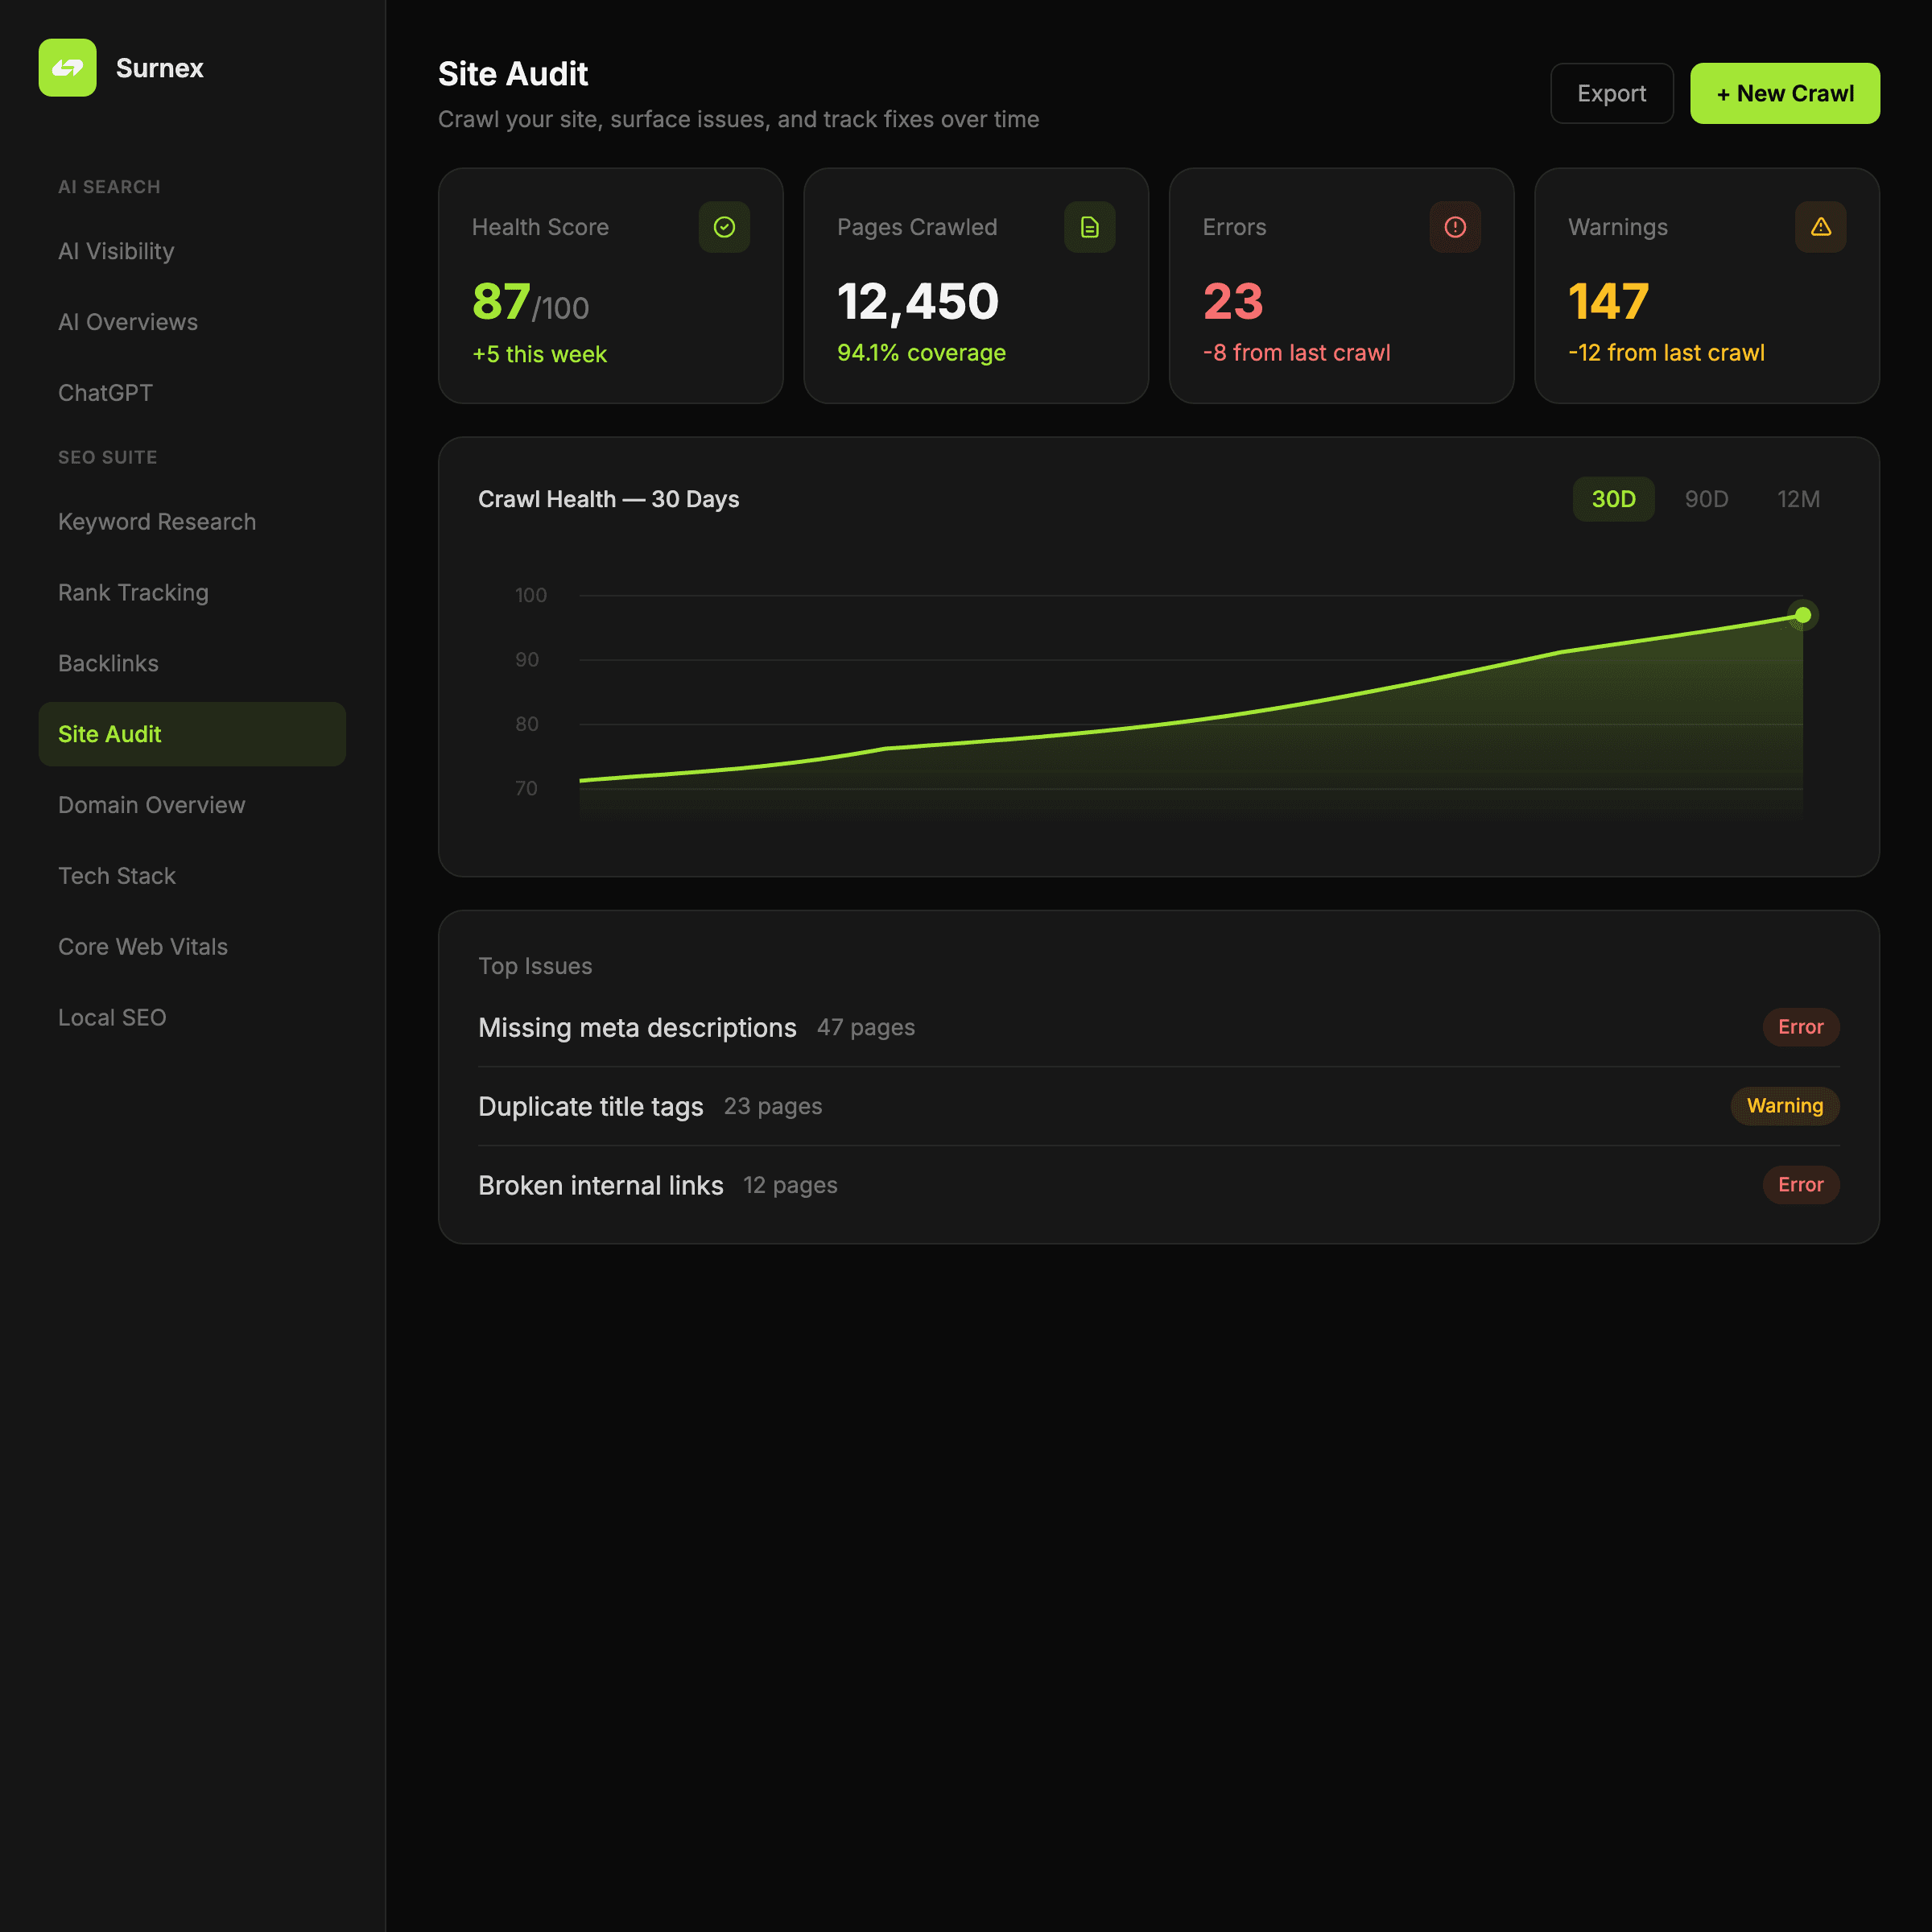Switch chart to 12M range
This screenshot has height=1932, width=1932.
pyautogui.click(x=1797, y=499)
